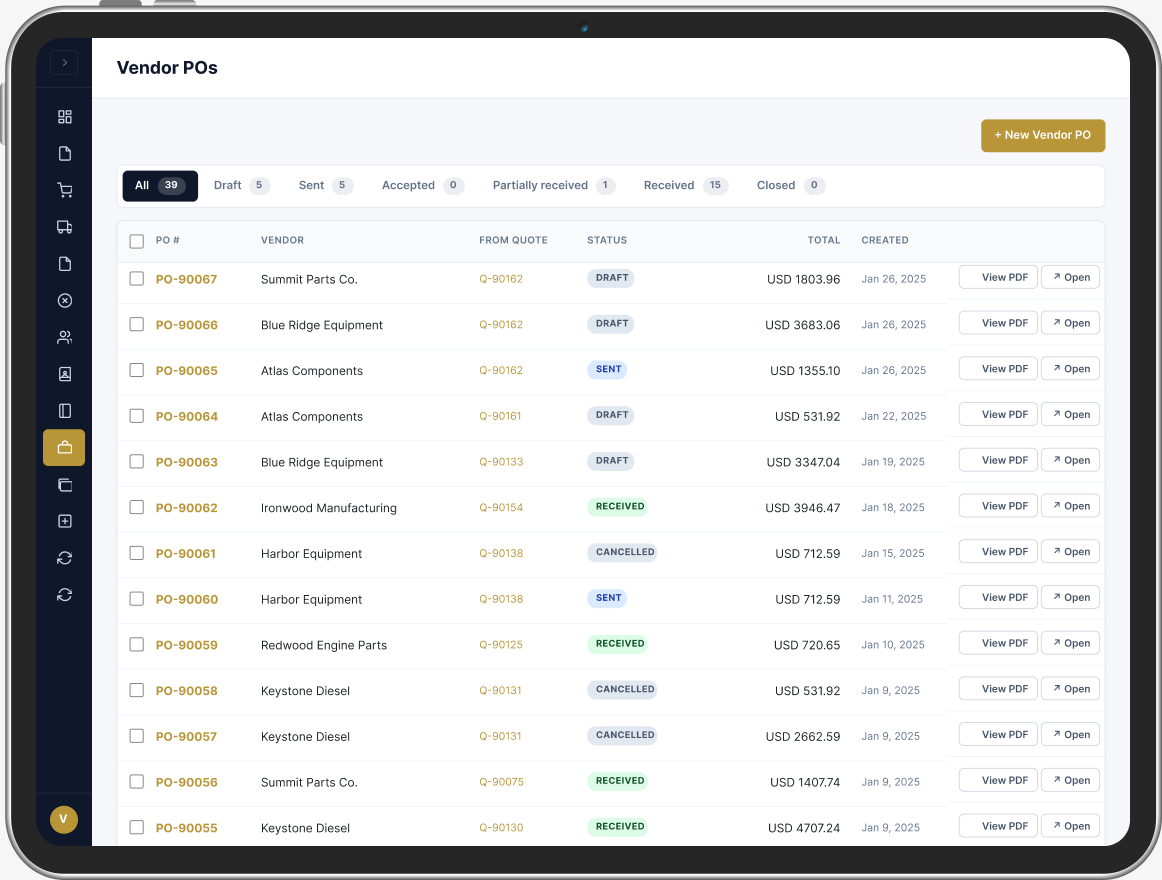
Task: Check the box for PO-90066
Action: point(136,324)
